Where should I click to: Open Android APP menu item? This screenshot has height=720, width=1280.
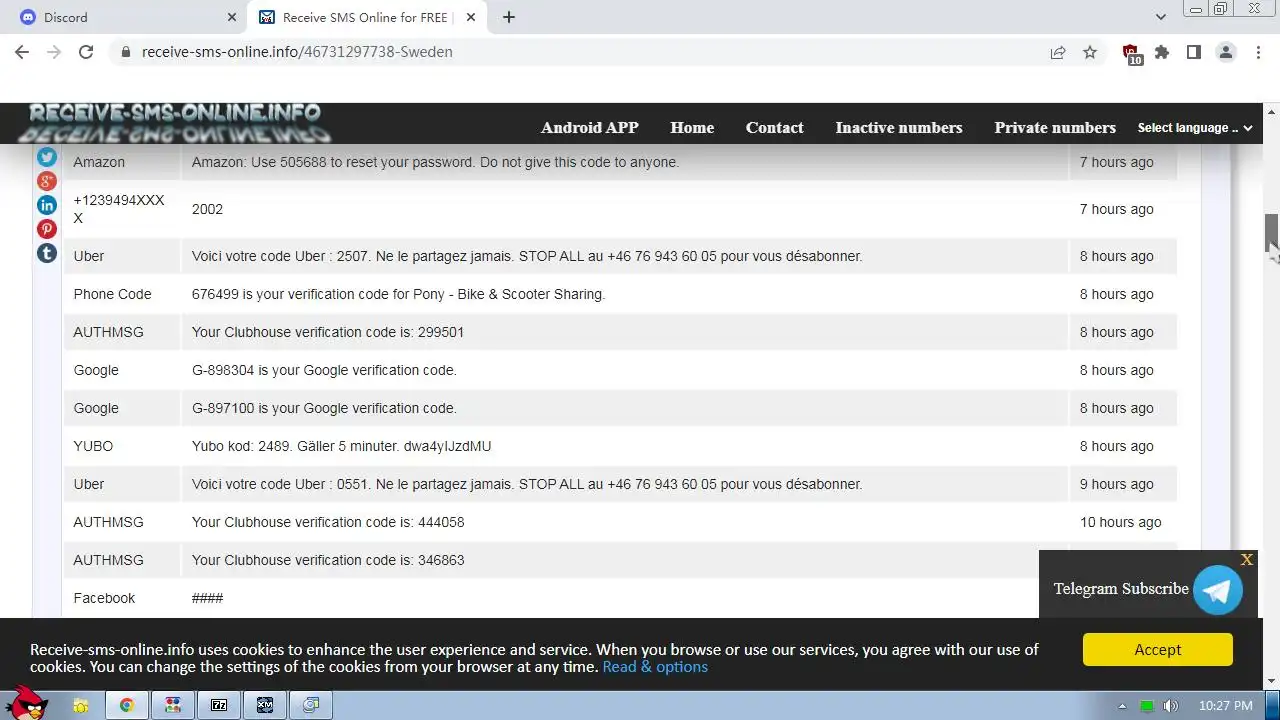pos(590,128)
